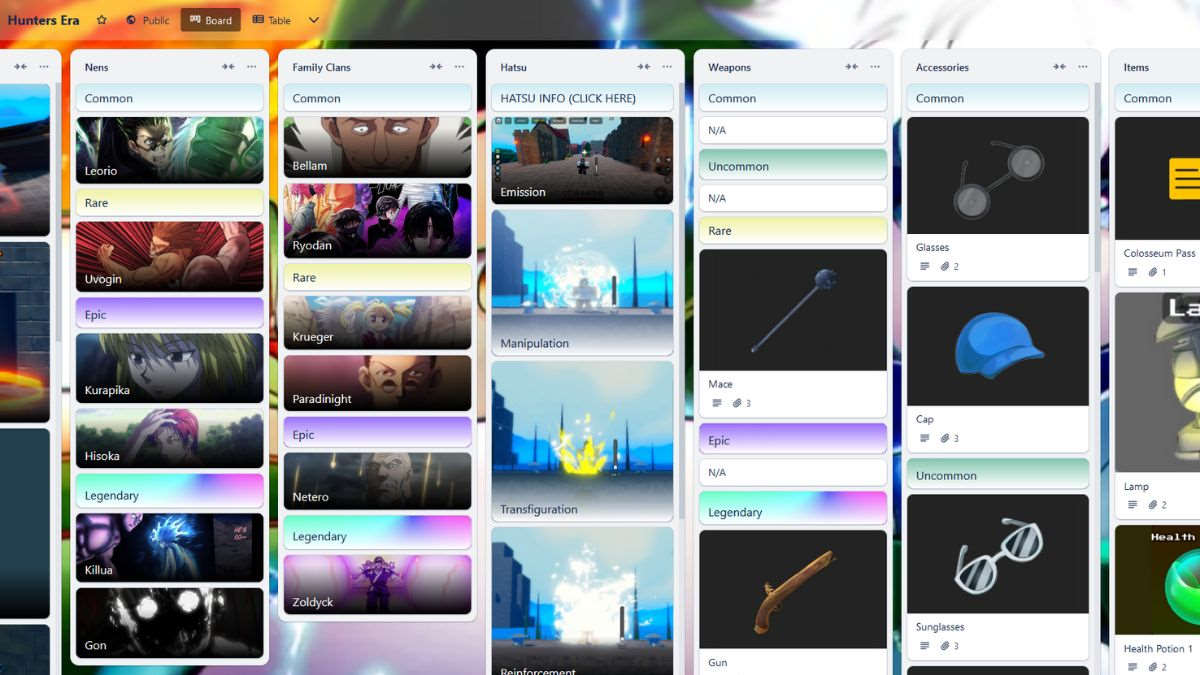Click the attachment icon on Mace card
The image size is (1200, 675).
pos(736,404)
